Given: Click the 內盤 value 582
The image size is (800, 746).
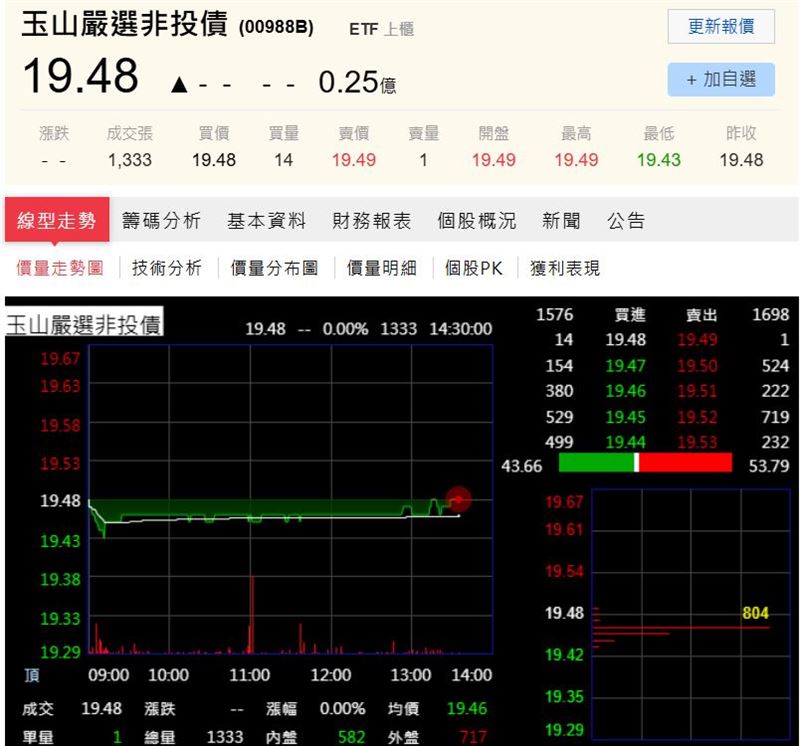Looking at the screenshot, I should [352, 737].
